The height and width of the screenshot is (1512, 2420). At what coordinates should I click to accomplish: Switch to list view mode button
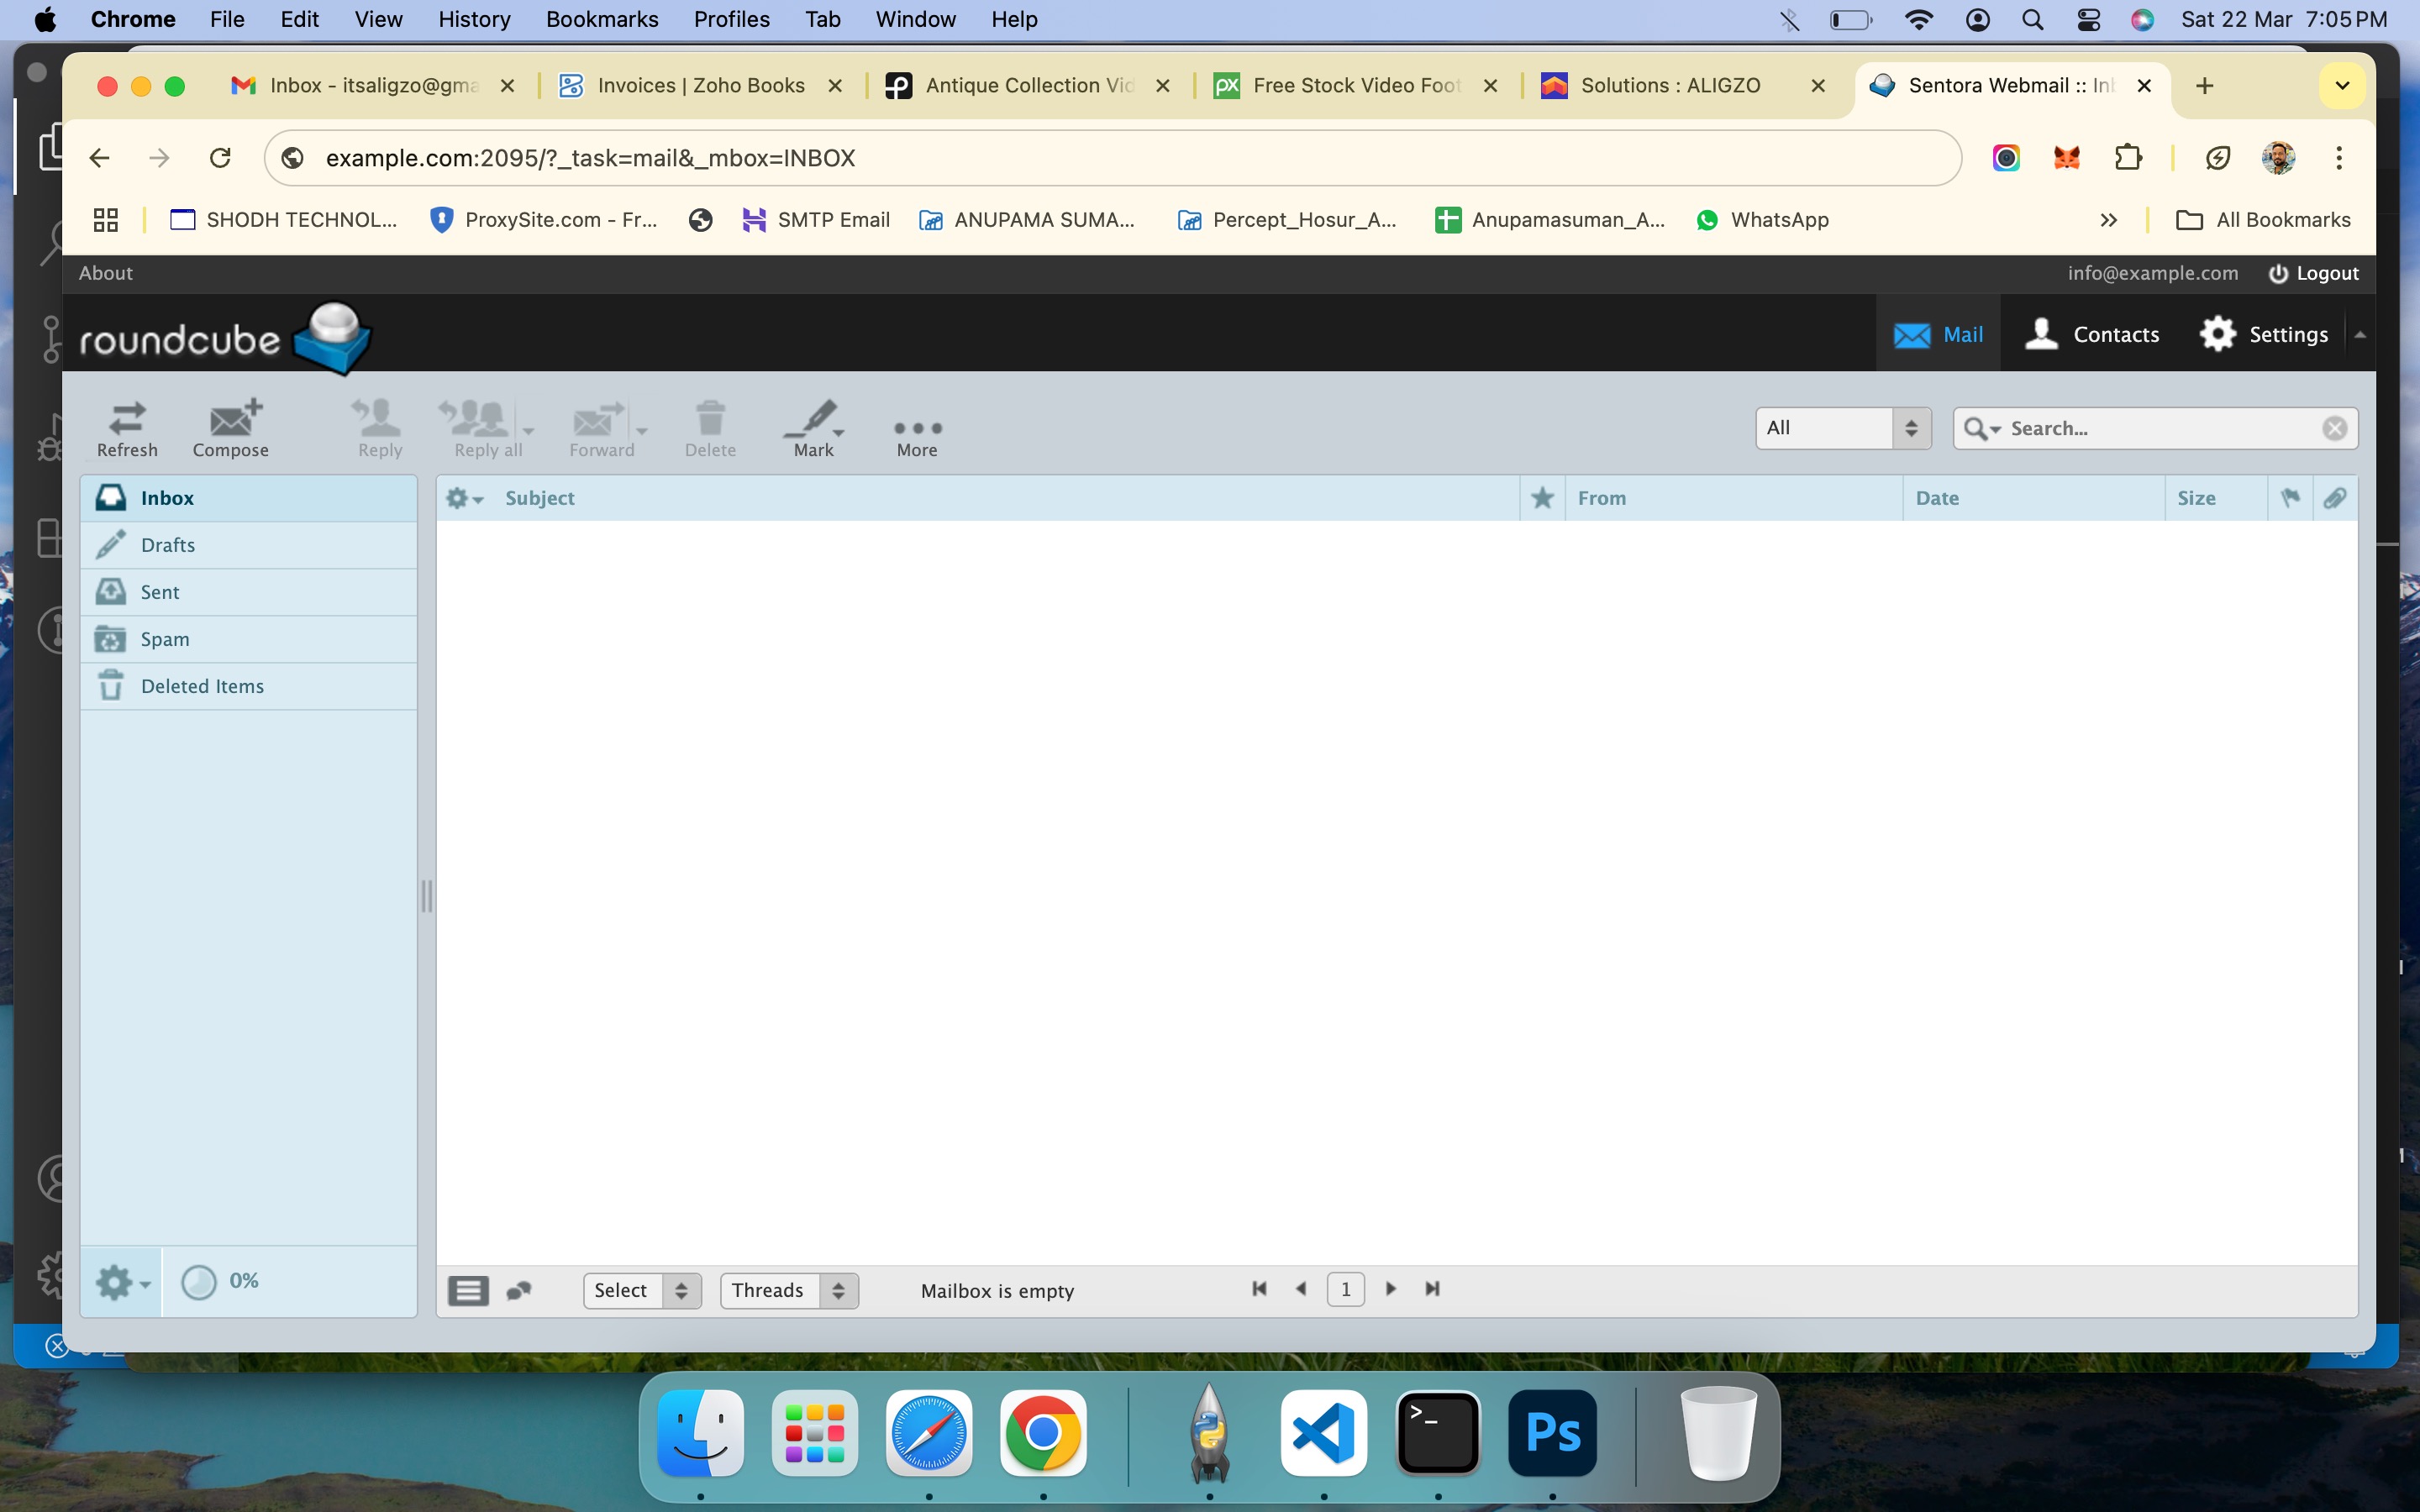tap(468, 1290)
